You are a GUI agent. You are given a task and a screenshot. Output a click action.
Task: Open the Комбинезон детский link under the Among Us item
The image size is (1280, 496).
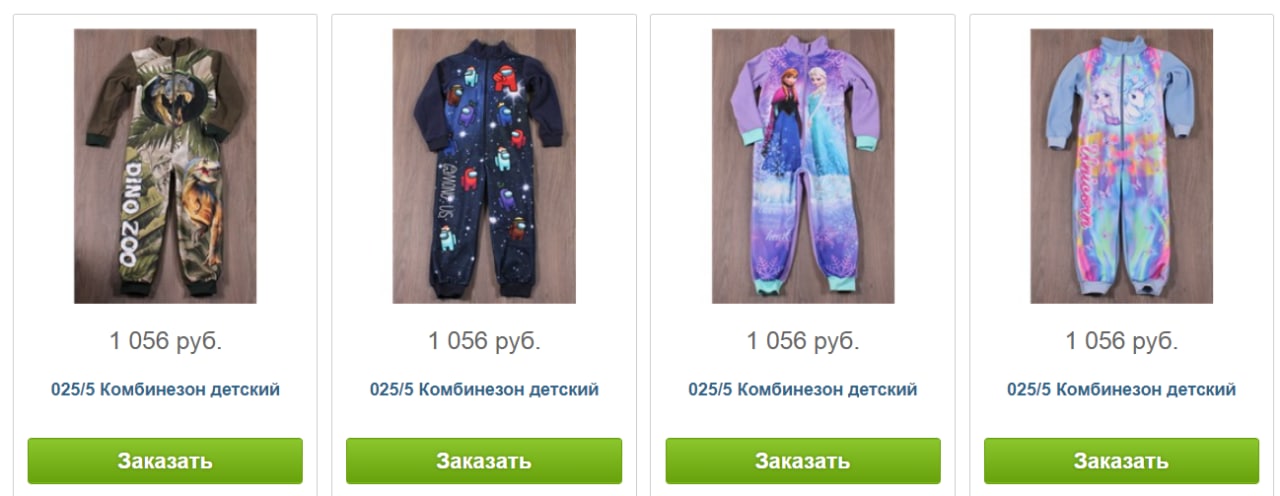[484, 390]
